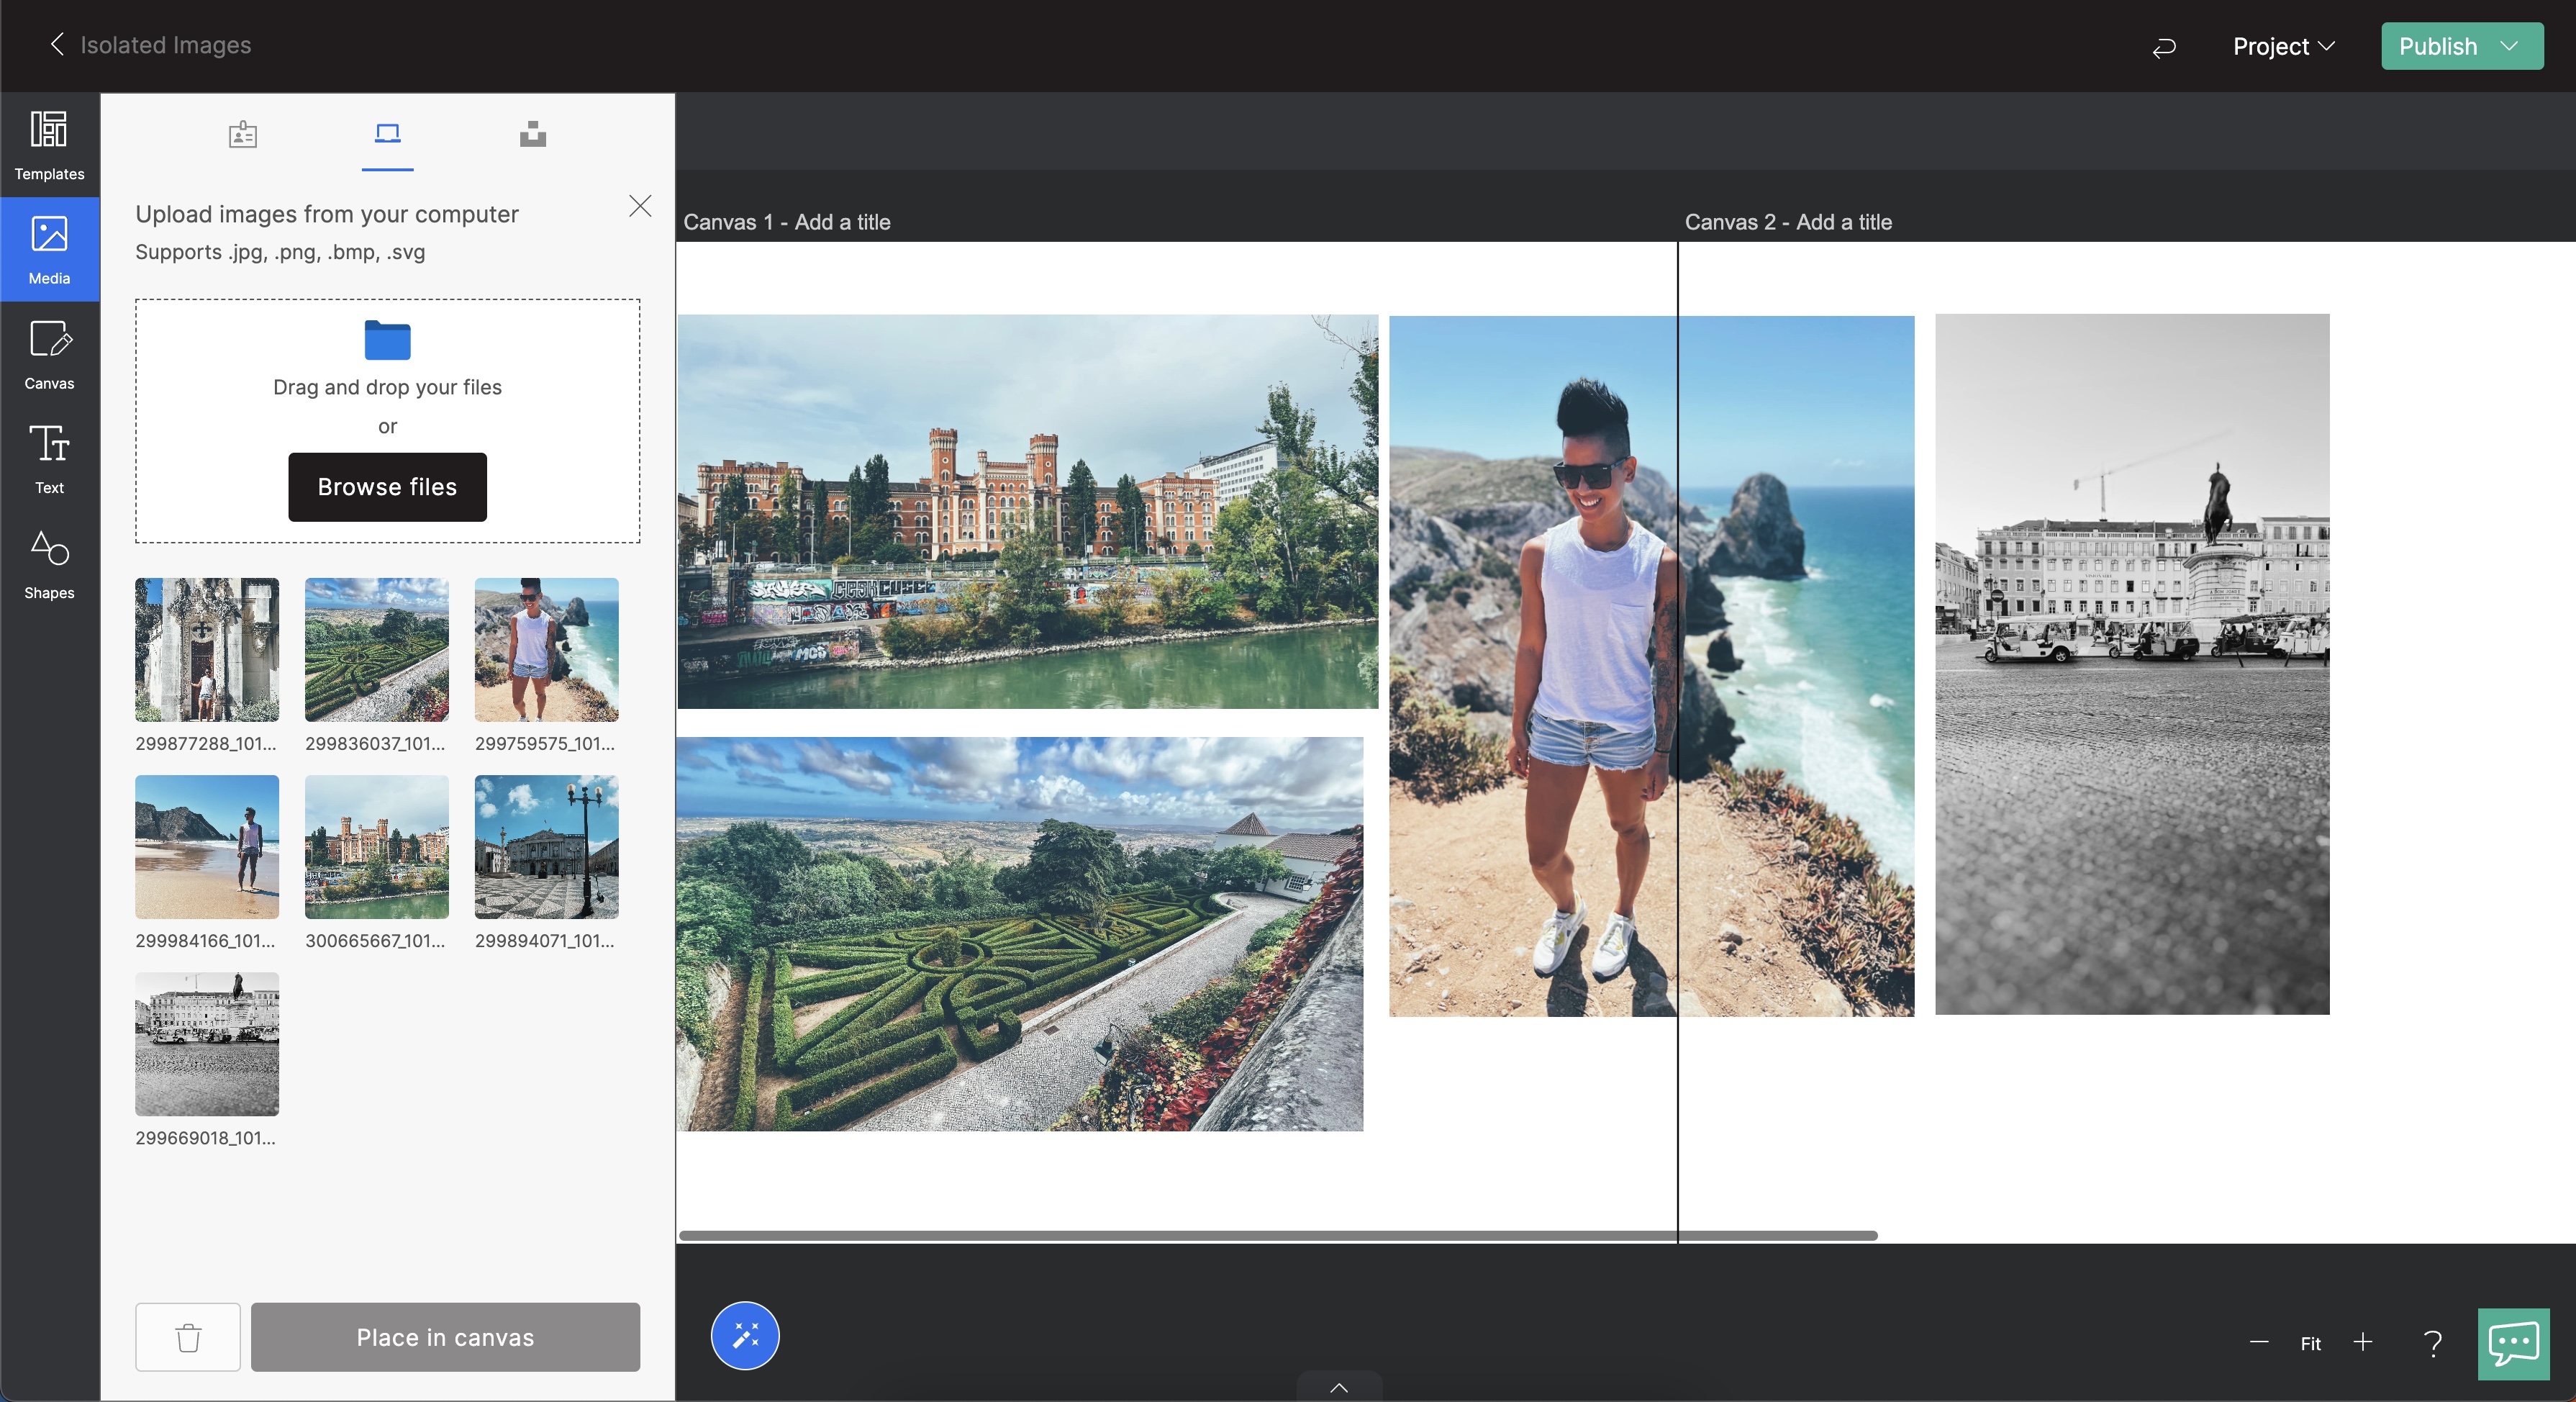
Task: Open the Shapes tool panel
Action: click(49, 564)
